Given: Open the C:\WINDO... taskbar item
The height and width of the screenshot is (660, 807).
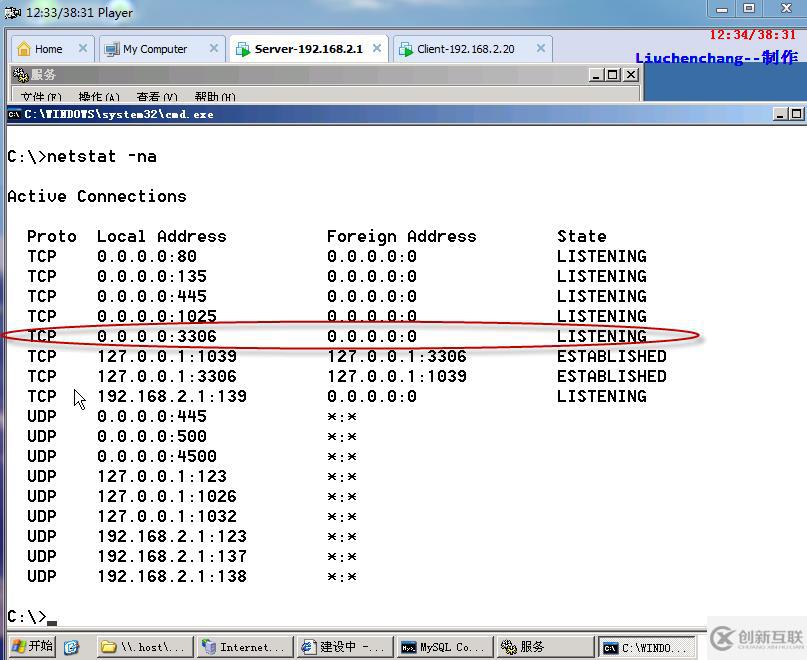Looking at the screenshot, I should 646,648.
